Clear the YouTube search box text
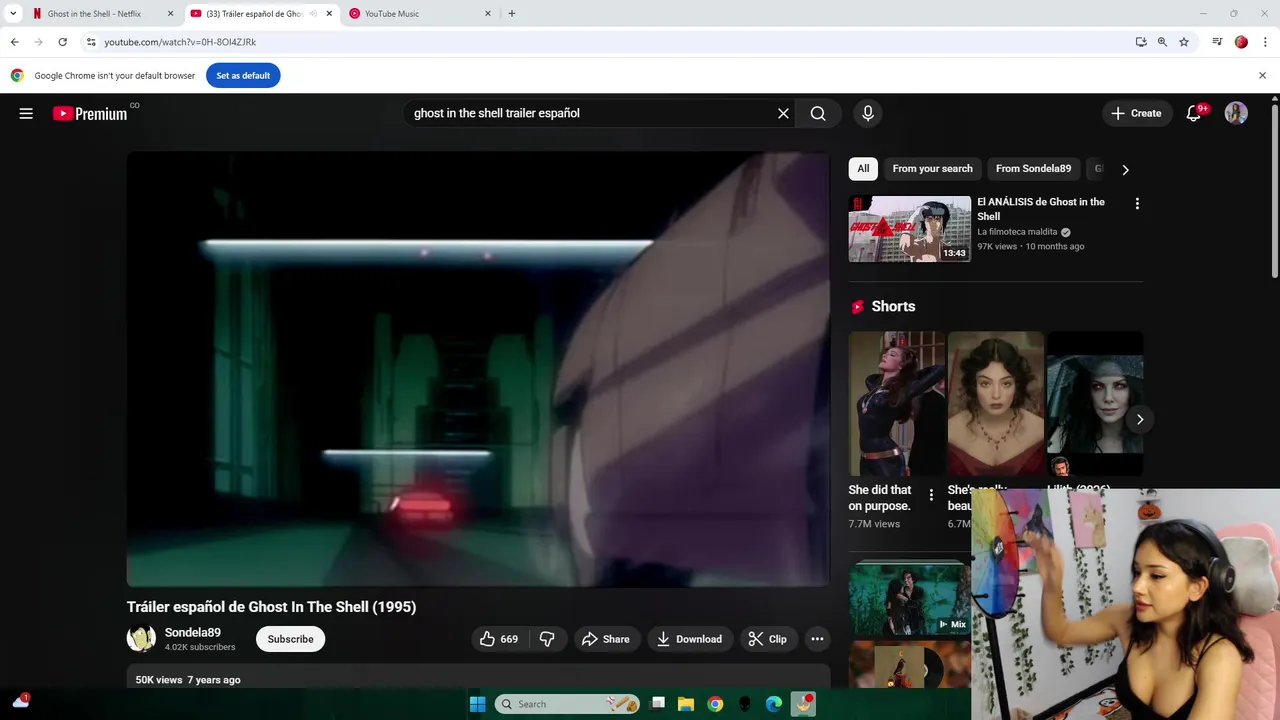Viewport: 1280px width, 720px height. coord(783,113)
